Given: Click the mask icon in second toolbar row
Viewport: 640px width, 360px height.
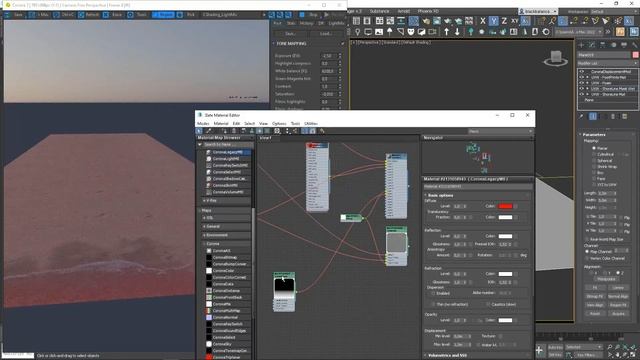Looking at the screenshot, I should [411, 31].
